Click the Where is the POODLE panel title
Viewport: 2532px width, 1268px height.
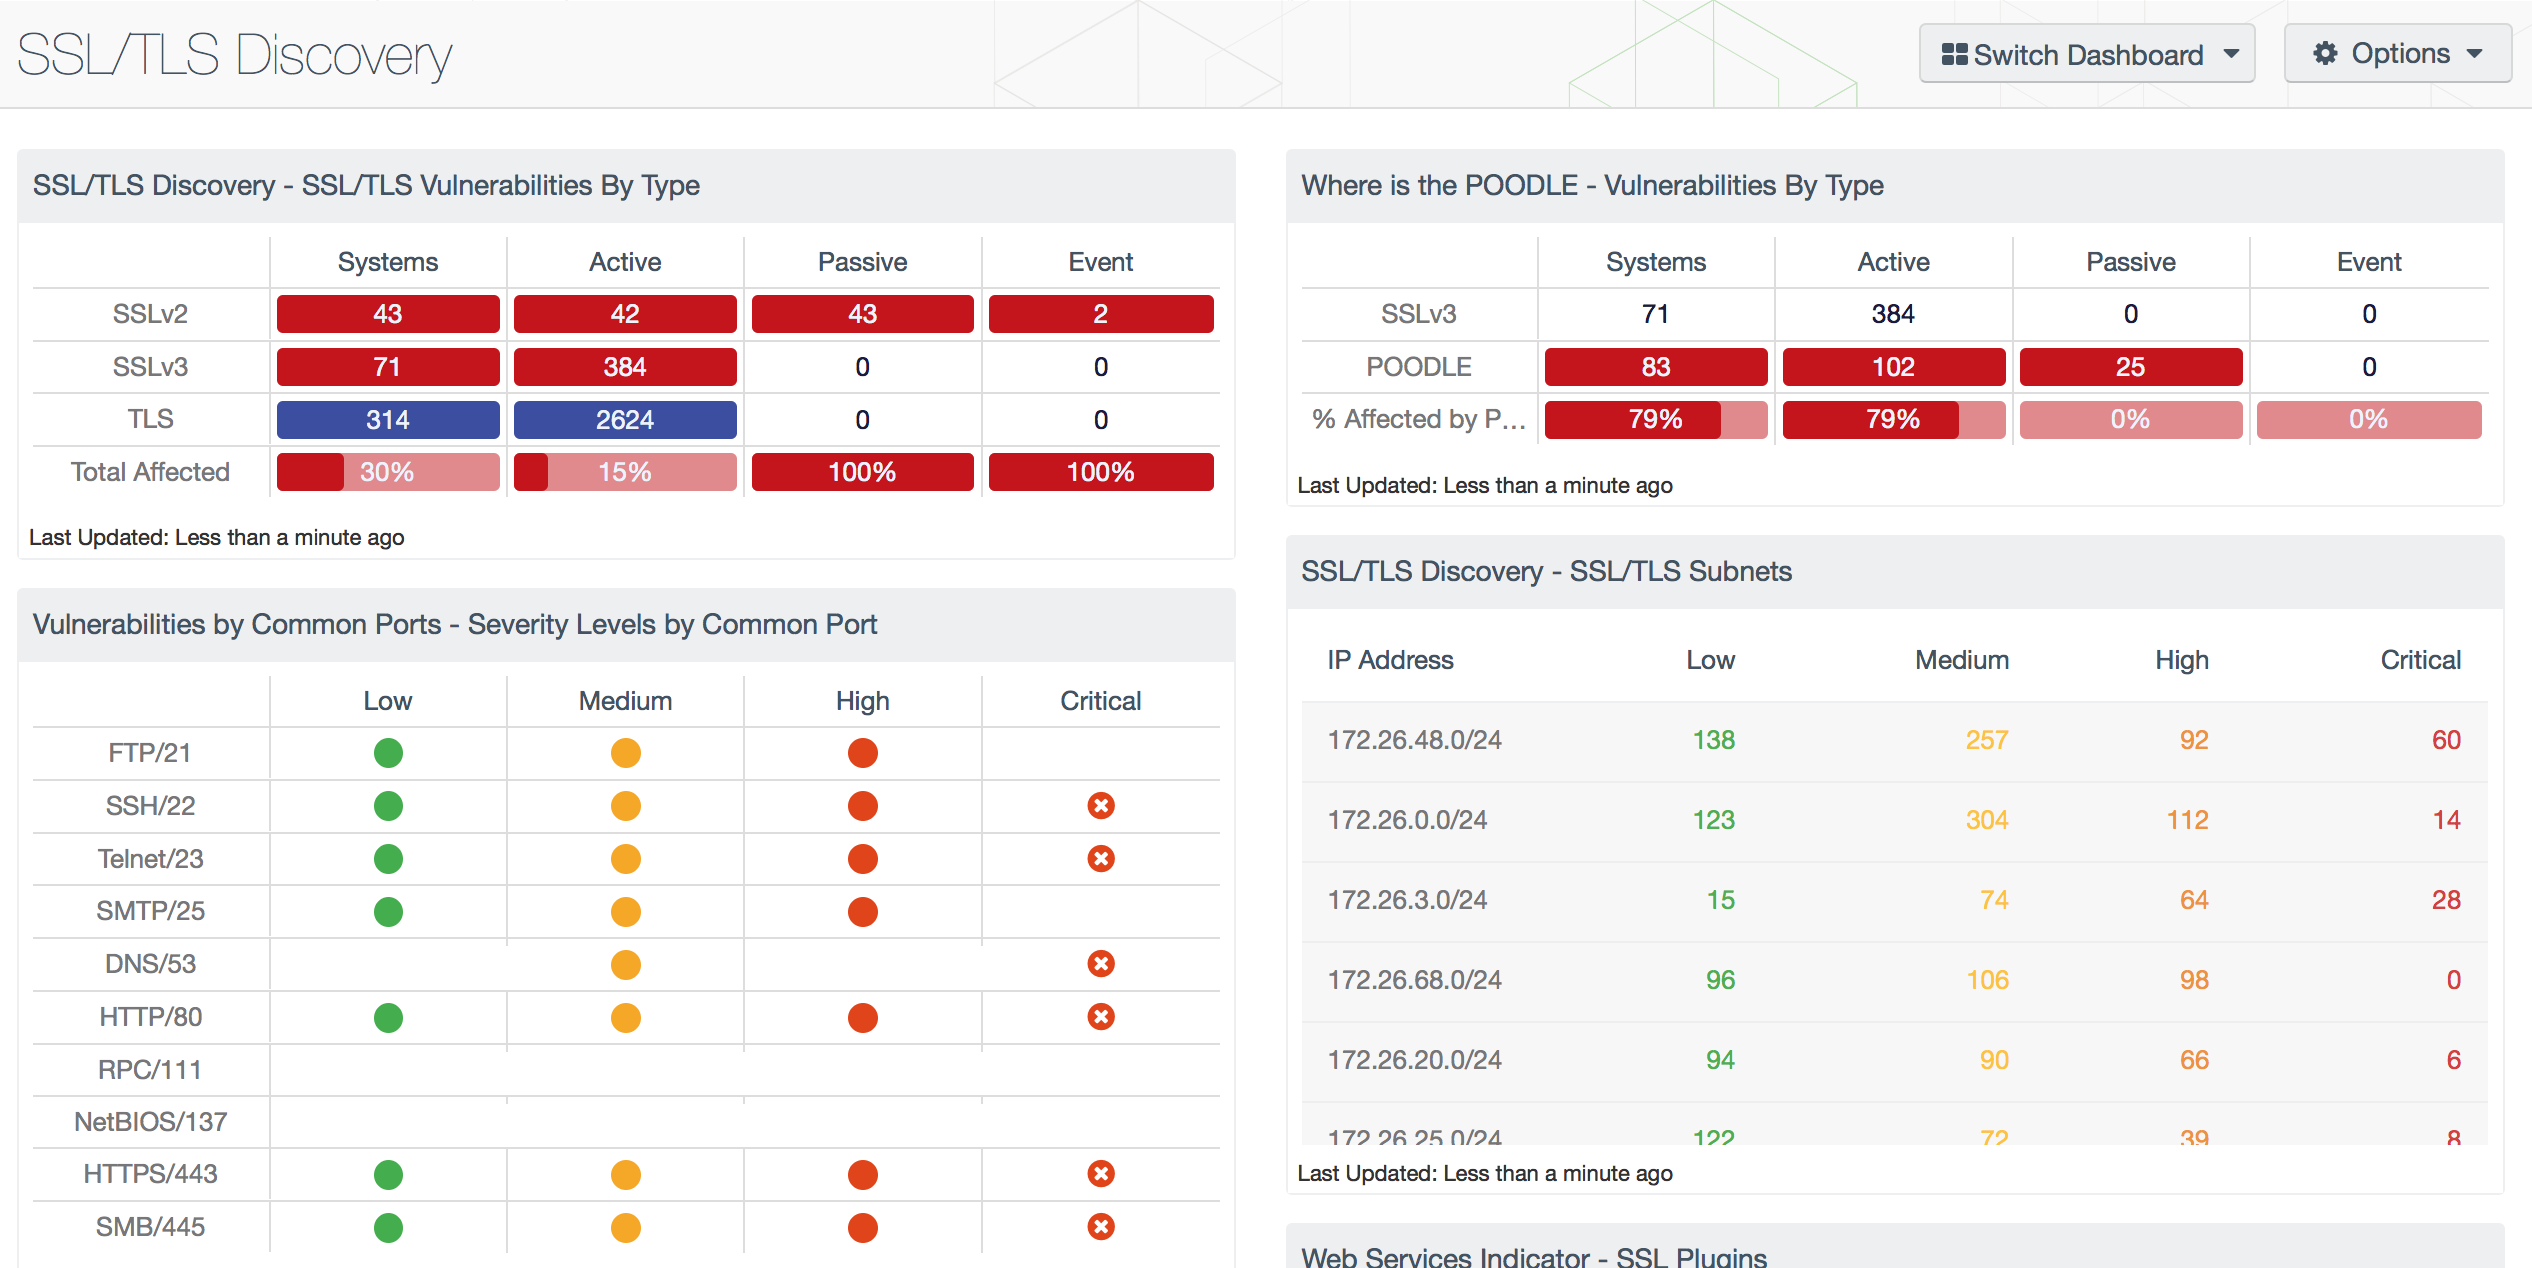click(1592, 186)
